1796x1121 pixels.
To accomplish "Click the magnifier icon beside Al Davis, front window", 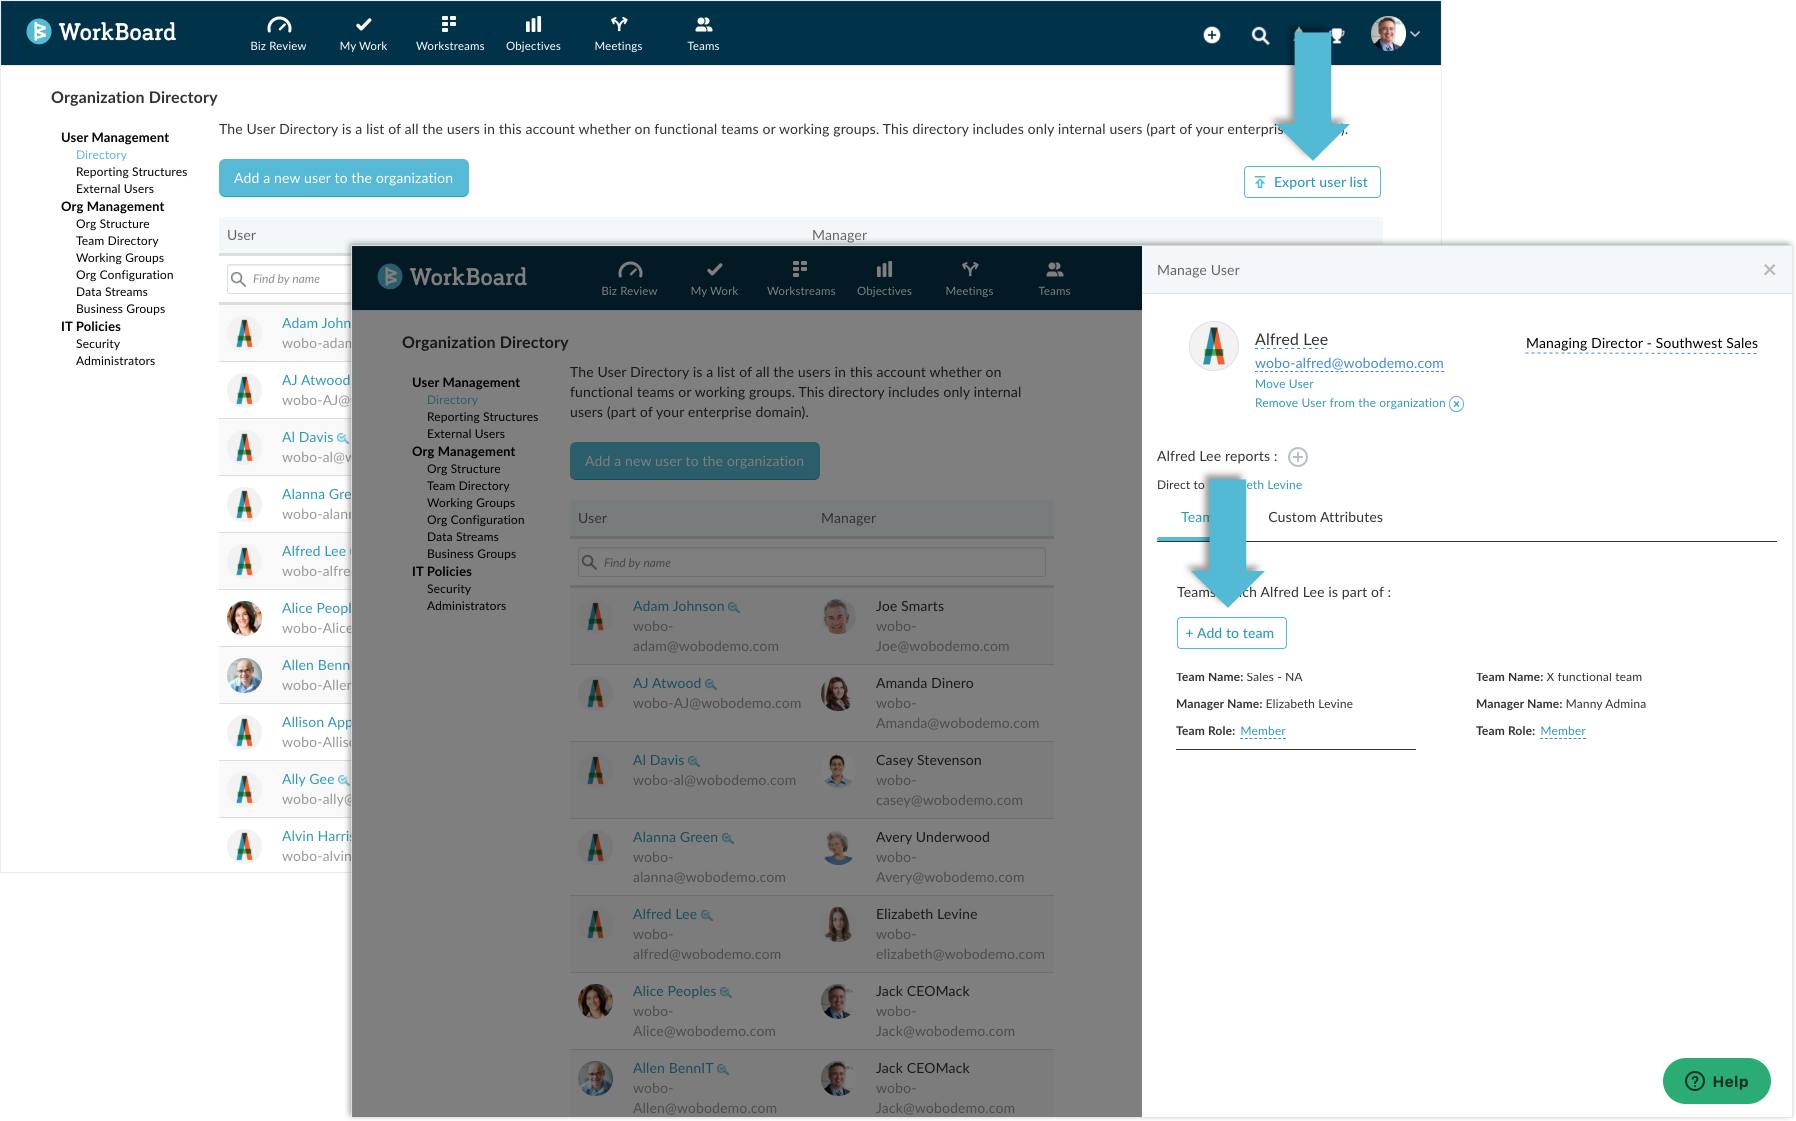I will click(x=694, y=762).
